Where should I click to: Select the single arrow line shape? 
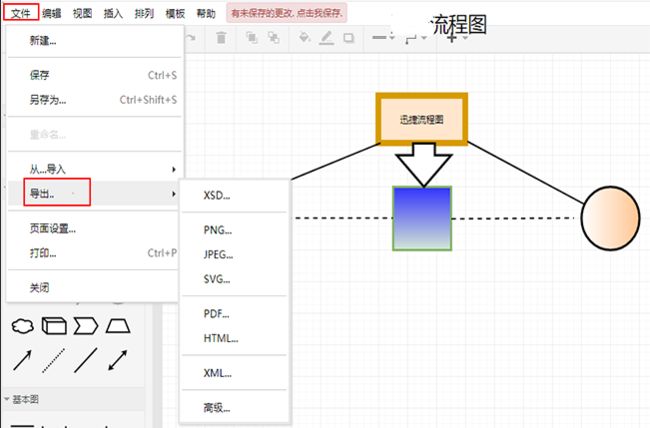click(22, 360)
